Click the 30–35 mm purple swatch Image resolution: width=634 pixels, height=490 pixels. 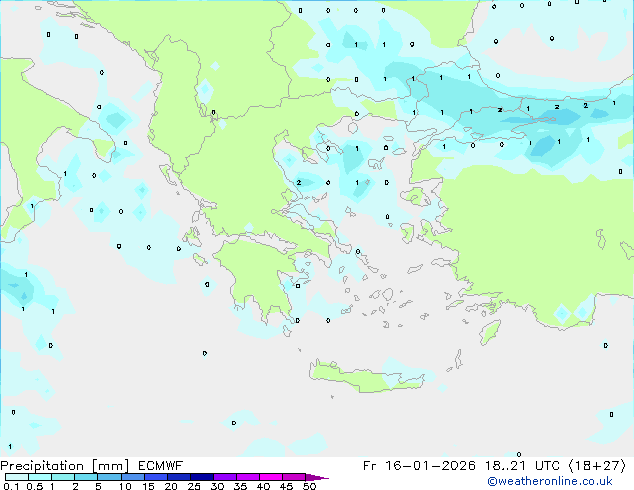tap(225, 477)
